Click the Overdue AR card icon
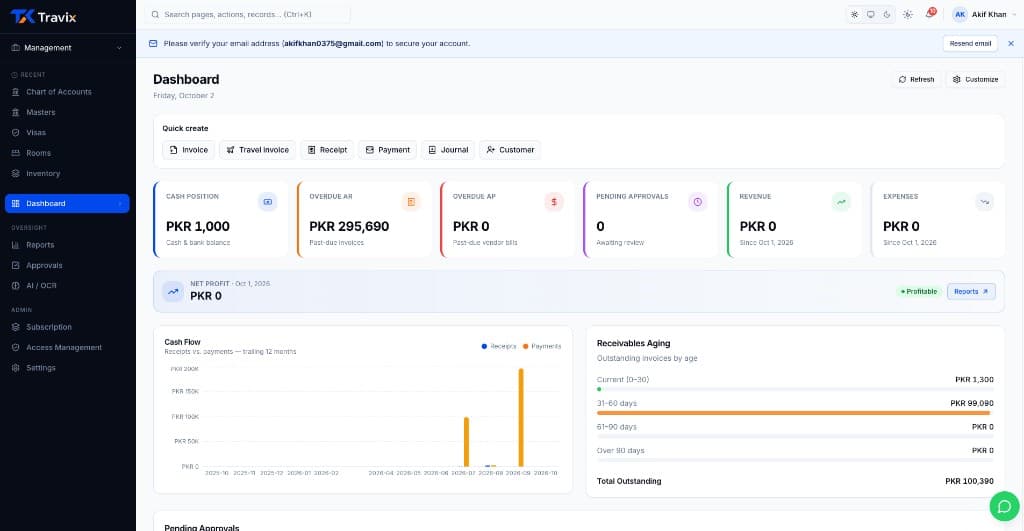This screenshot has width=1024, height=531. pyautogui.click(x=411, y=202)
